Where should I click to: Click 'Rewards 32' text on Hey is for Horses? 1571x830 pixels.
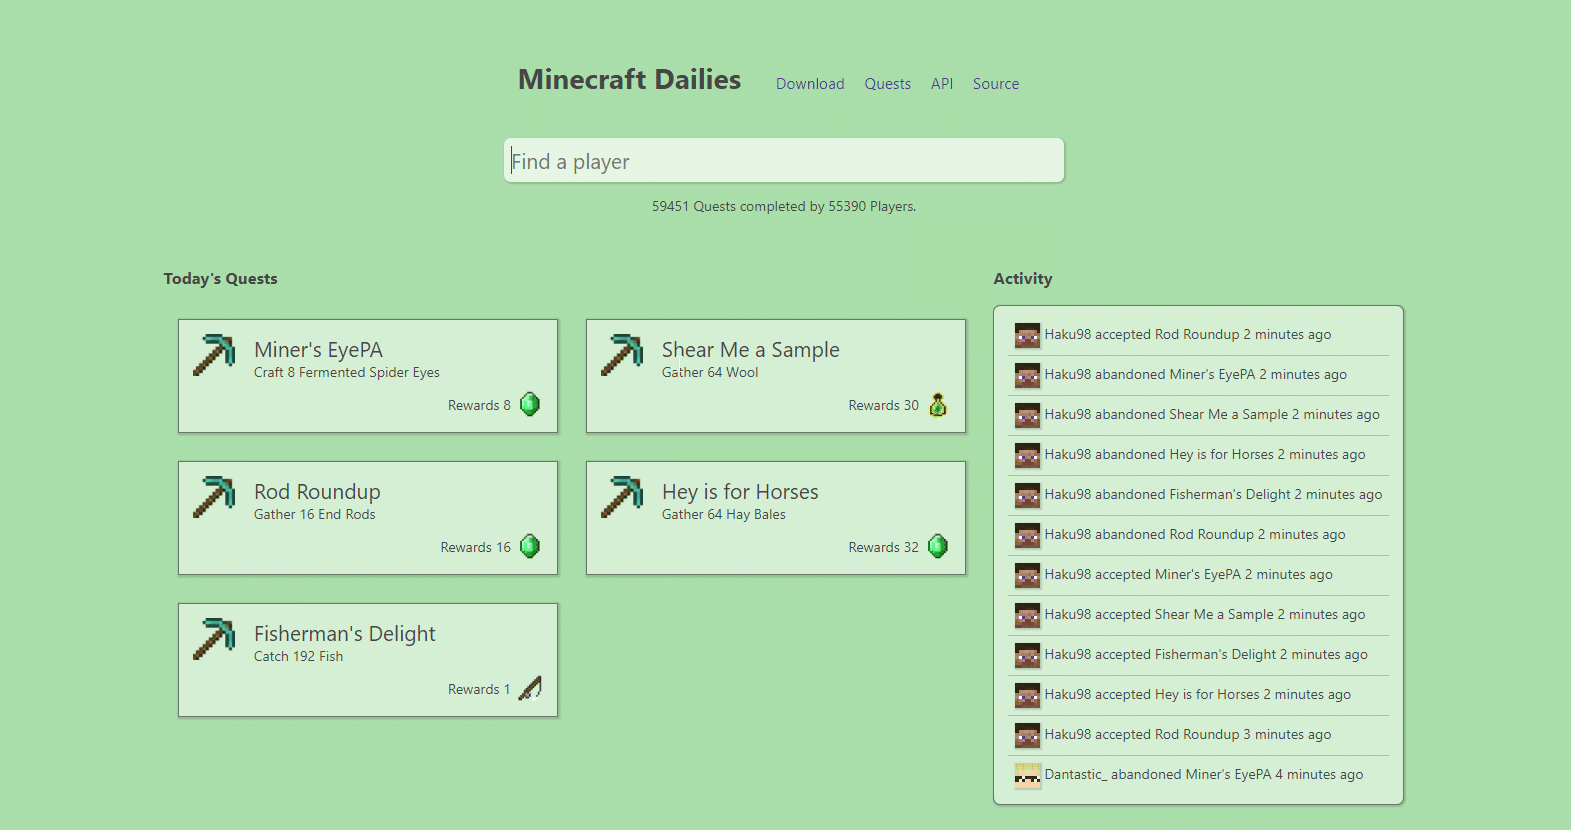tap(884, 547)
